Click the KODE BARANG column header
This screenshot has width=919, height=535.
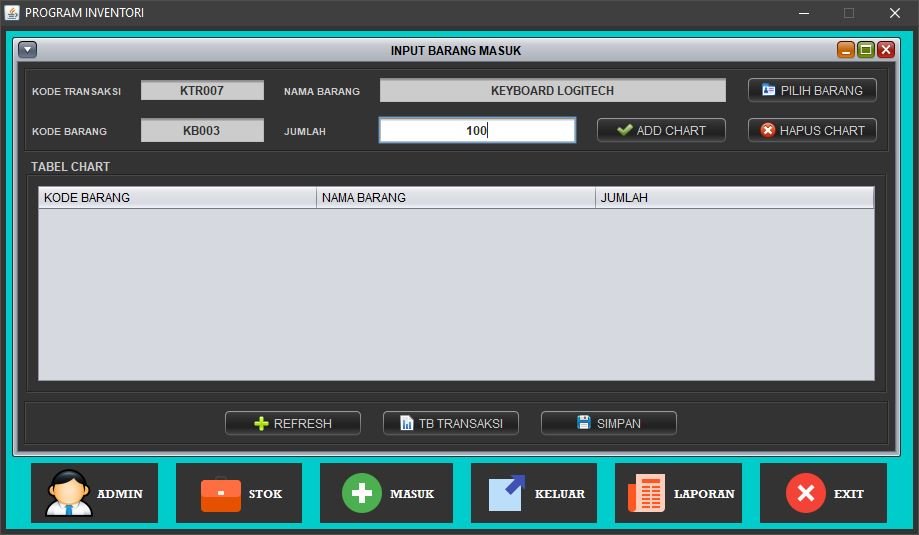177,198
